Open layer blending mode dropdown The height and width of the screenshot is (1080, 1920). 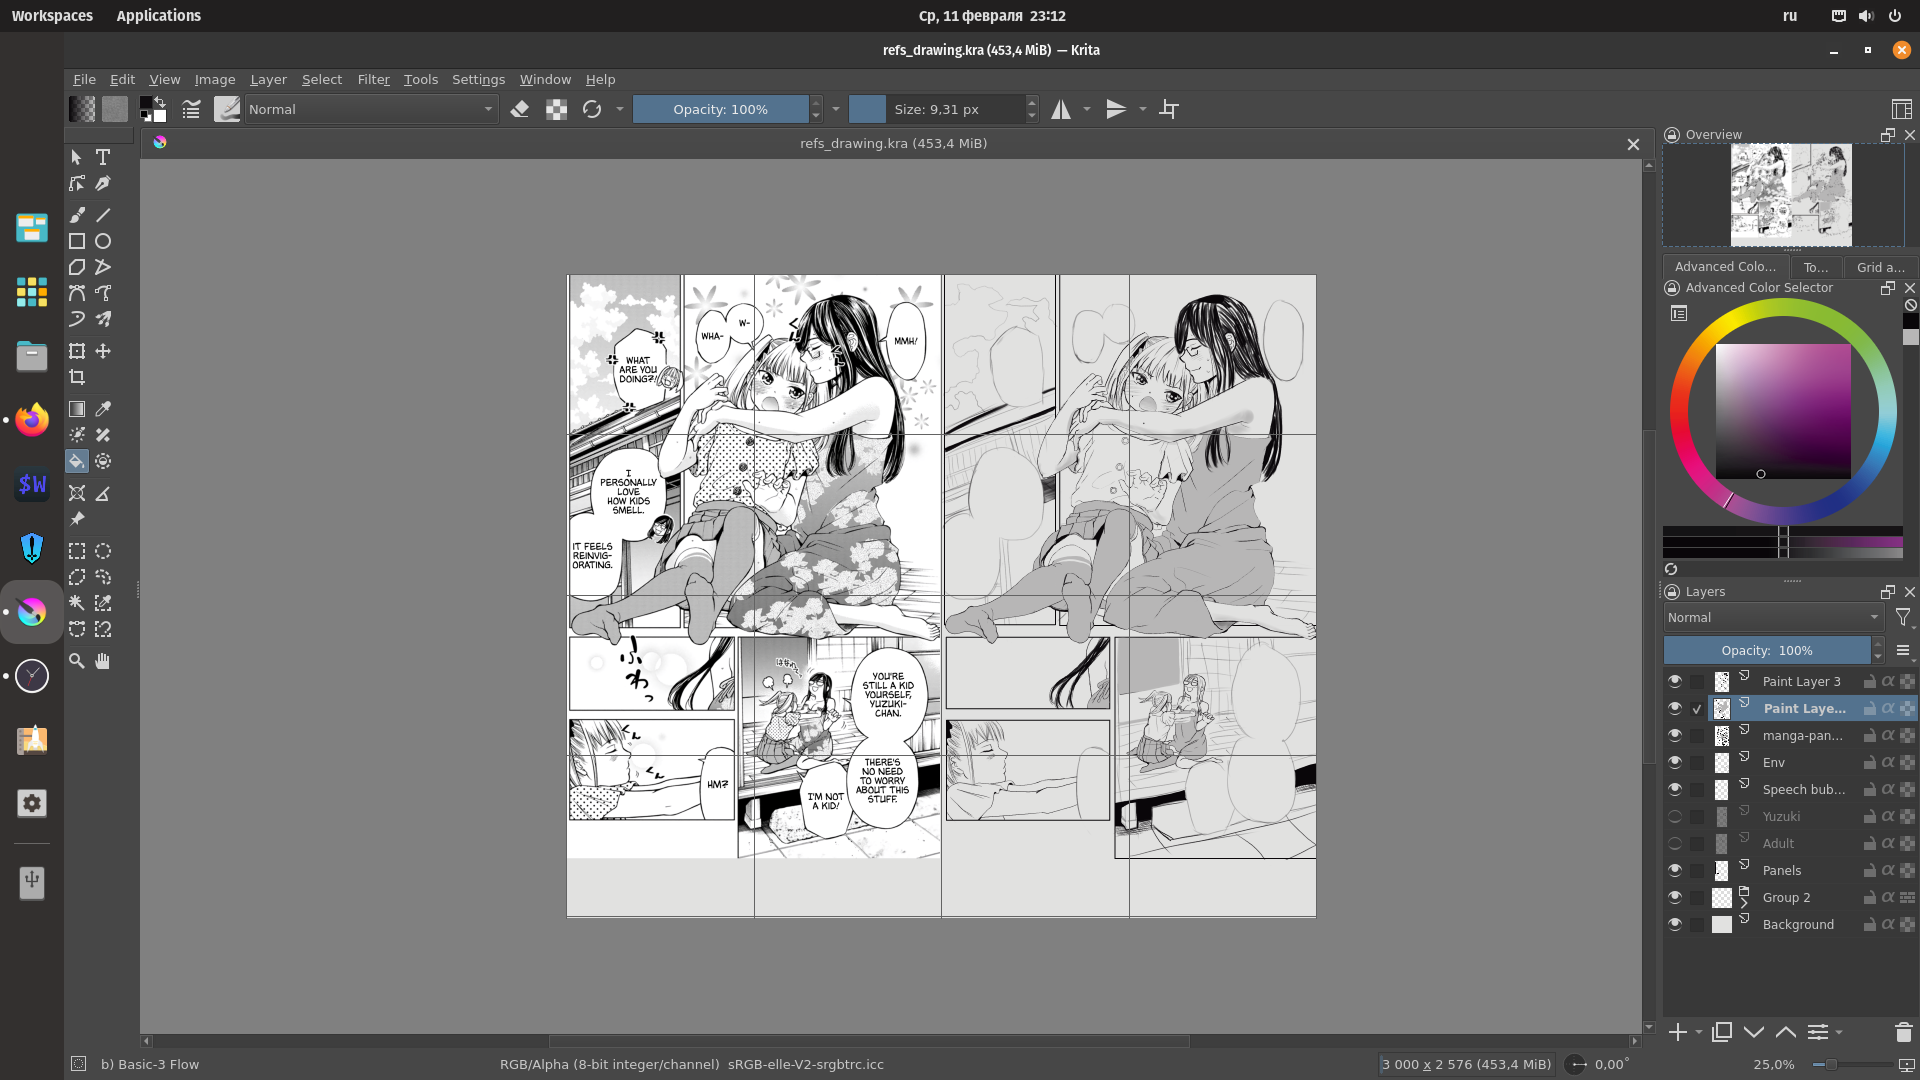click(1773, 617)
